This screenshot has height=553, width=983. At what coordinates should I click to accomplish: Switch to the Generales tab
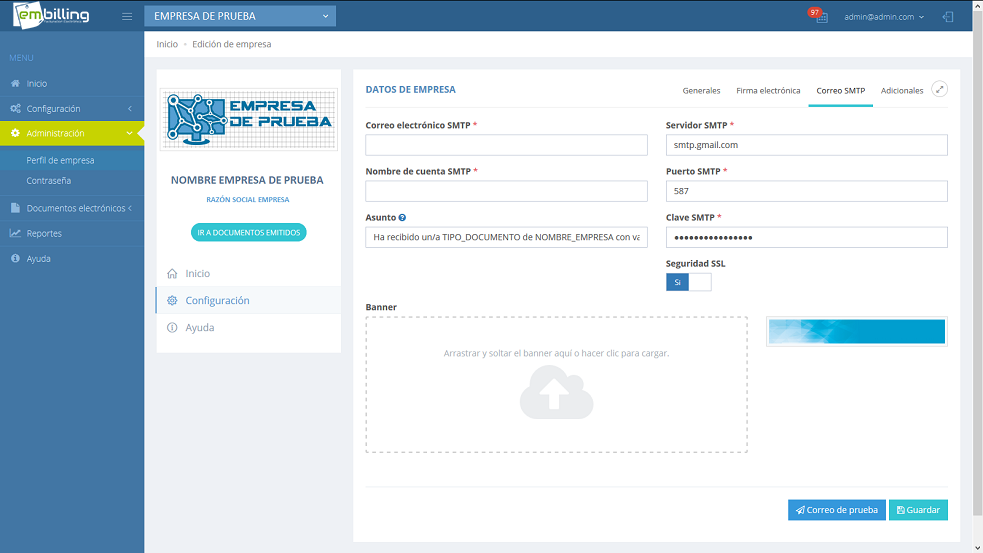[x=701, y=90]
